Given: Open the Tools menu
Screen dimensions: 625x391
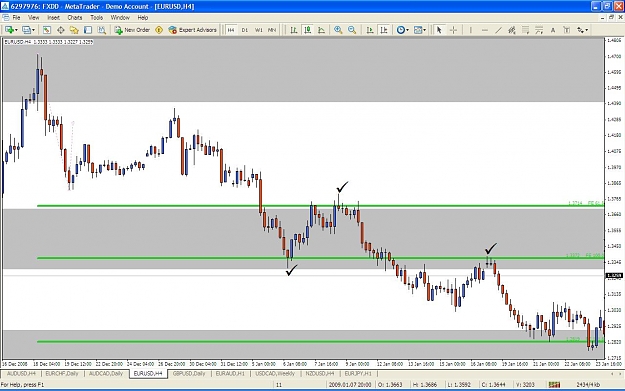Looking at the screenshot, I should [96, 18].
